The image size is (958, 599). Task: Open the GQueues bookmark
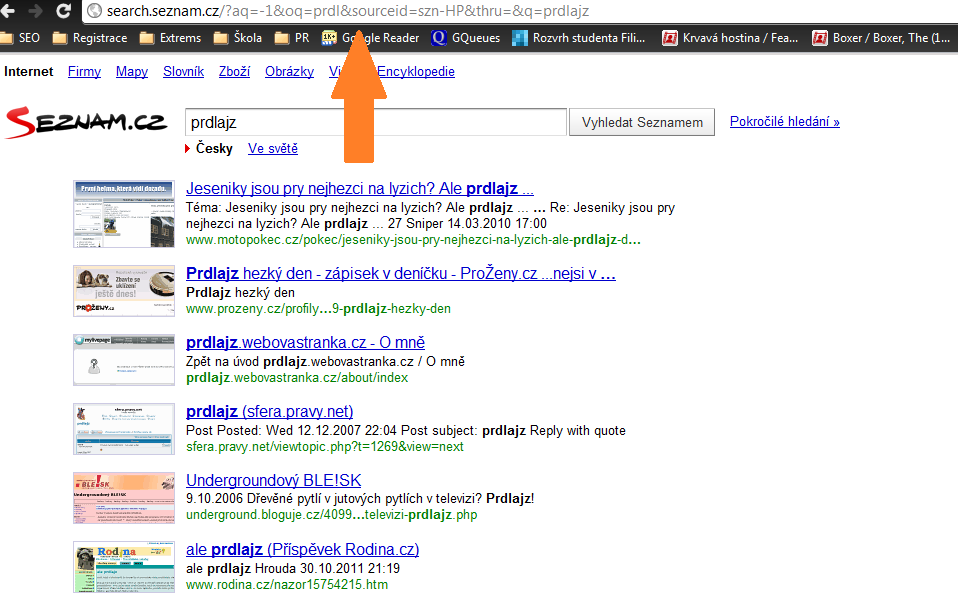(x=466, y=38)
